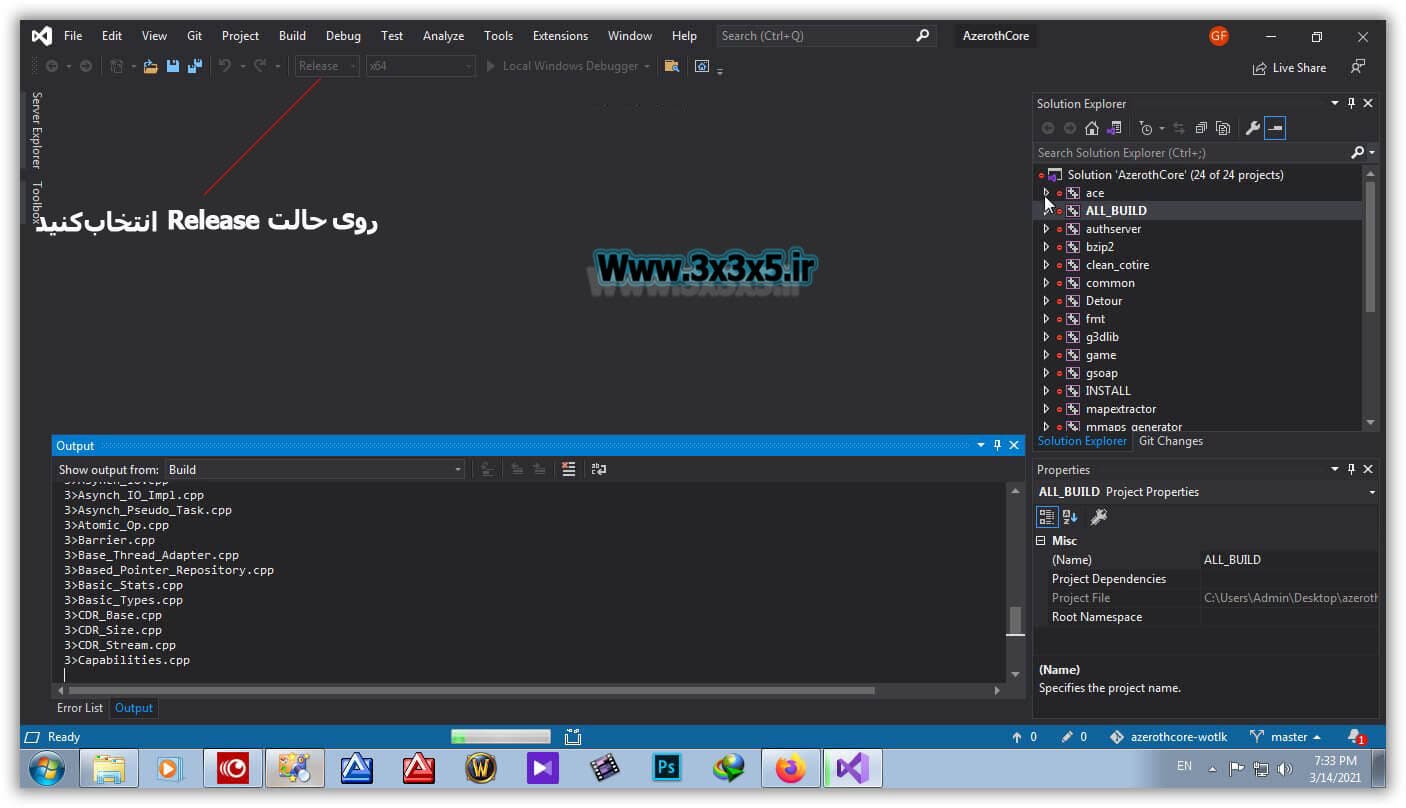Click the Open File toolbar icon
This screenshot has height=808, width=1406.
click(150, 66)
